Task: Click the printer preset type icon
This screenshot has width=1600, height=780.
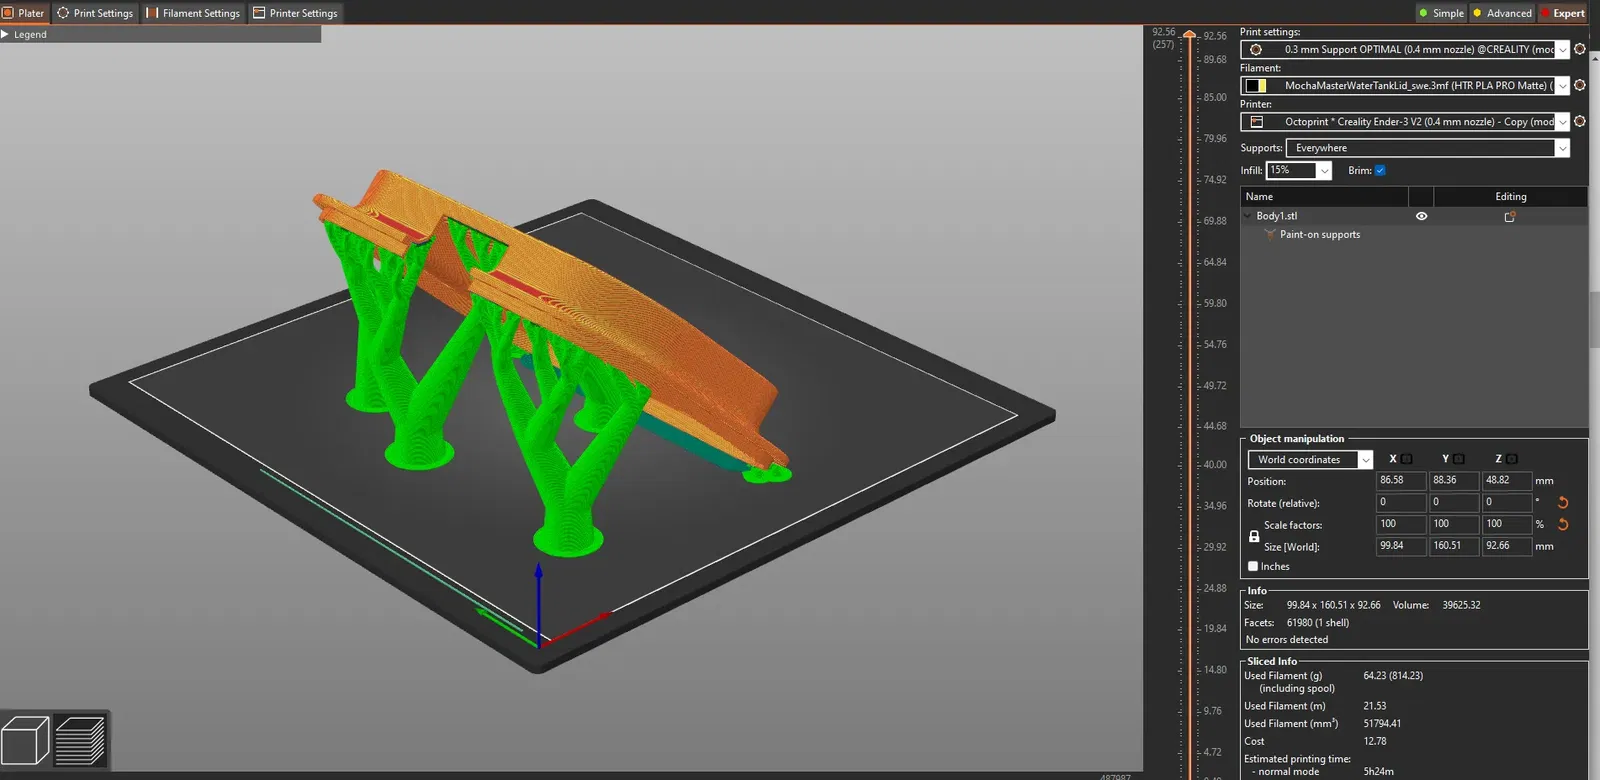Action: click(1257, 121)
